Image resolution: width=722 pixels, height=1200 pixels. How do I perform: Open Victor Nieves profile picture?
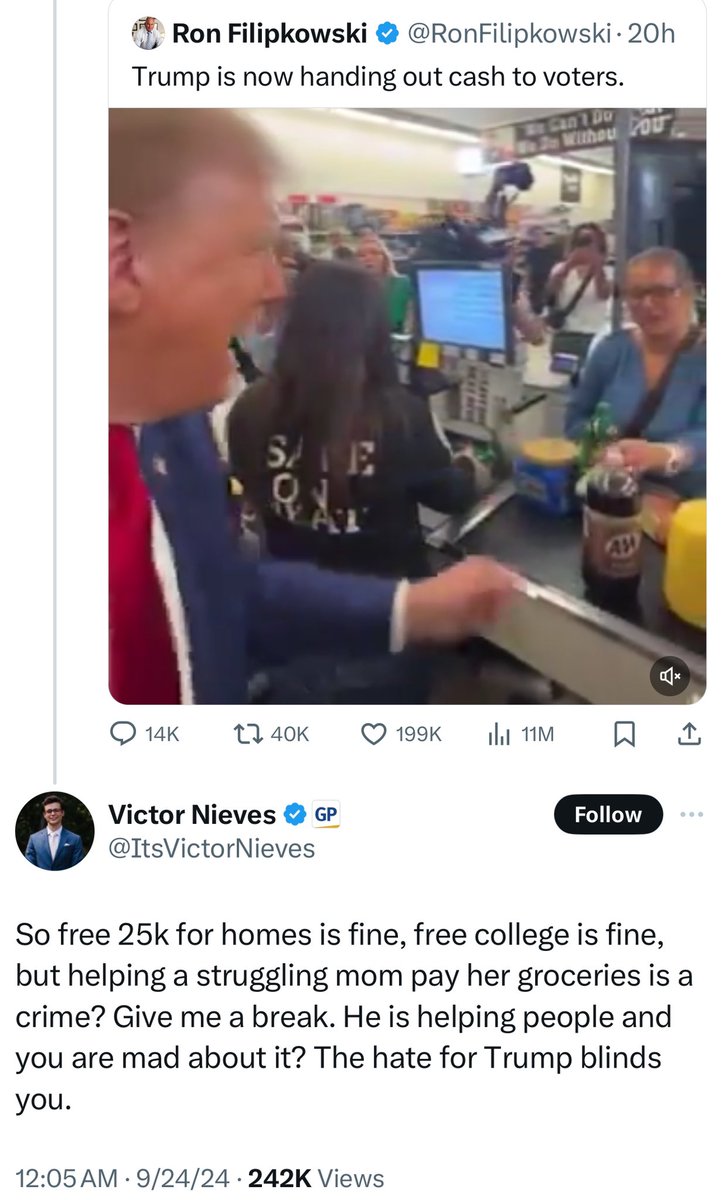pyautogui.click(x=54, y=832)
